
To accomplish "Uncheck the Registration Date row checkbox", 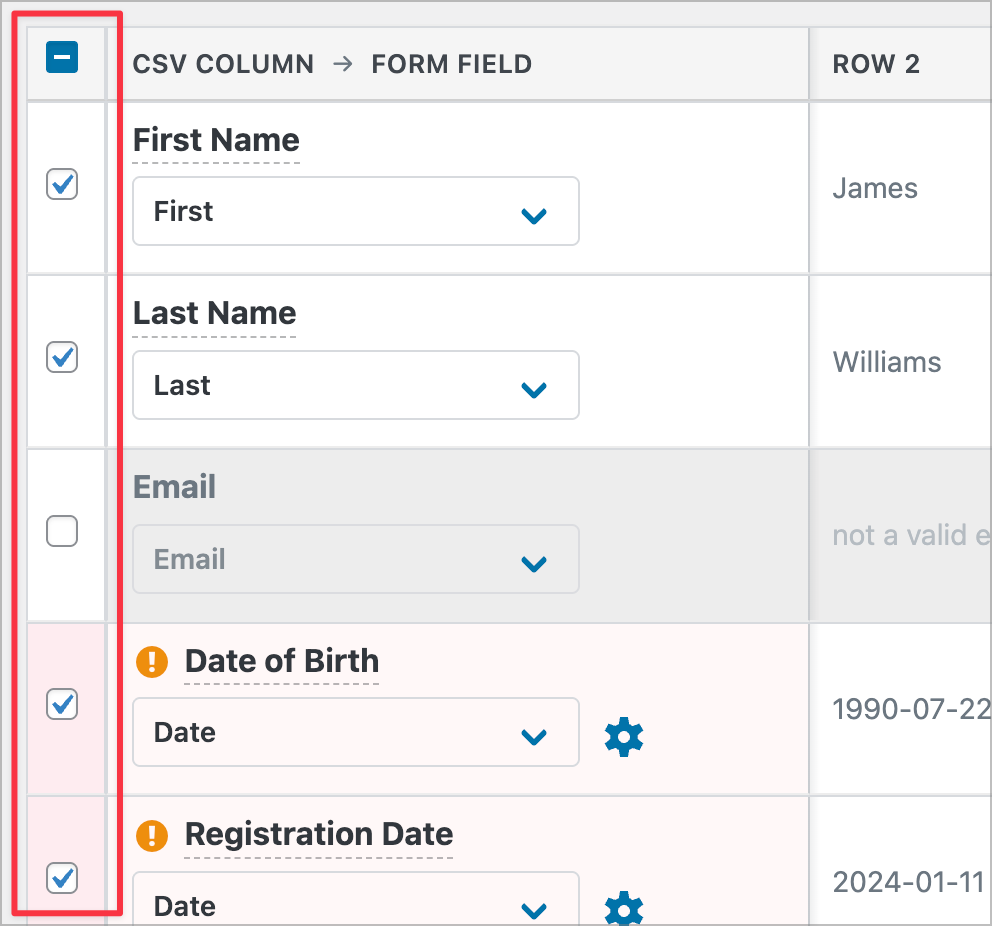I will coord(62,878).
